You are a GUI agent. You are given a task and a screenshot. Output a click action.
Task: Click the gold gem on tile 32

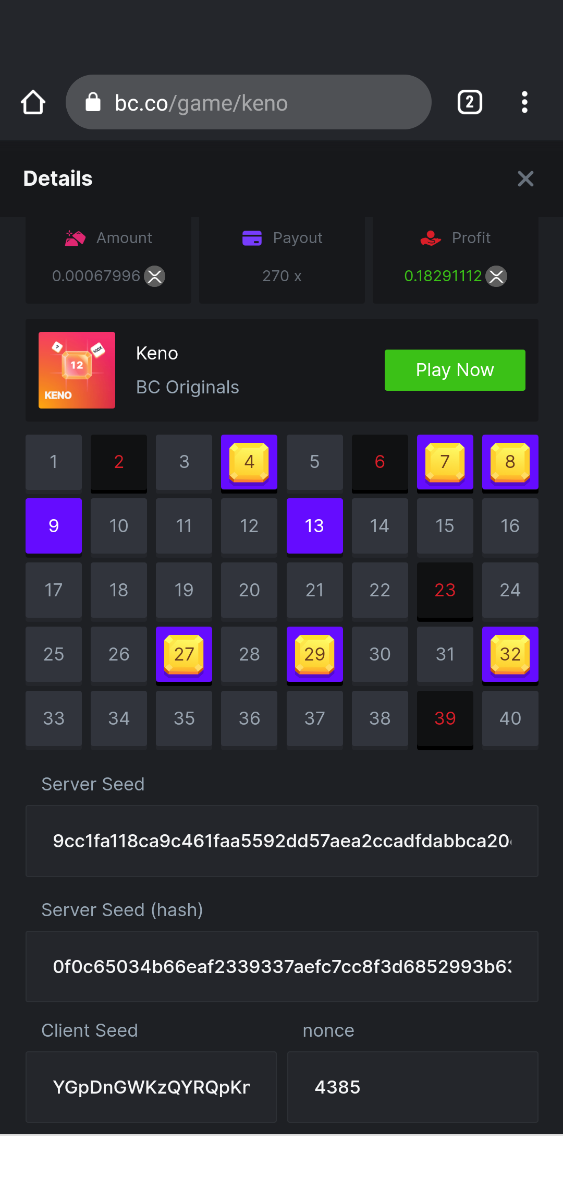[x=510, y=654]
